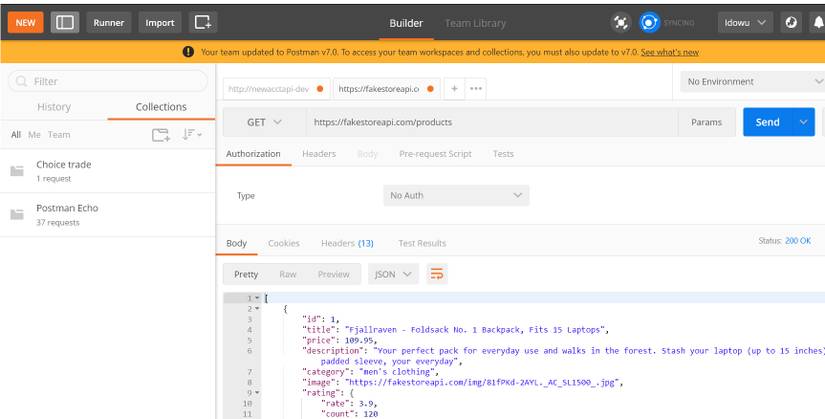
Task: Collapse the rating object at line 9
Action: (x=257, y=393)
